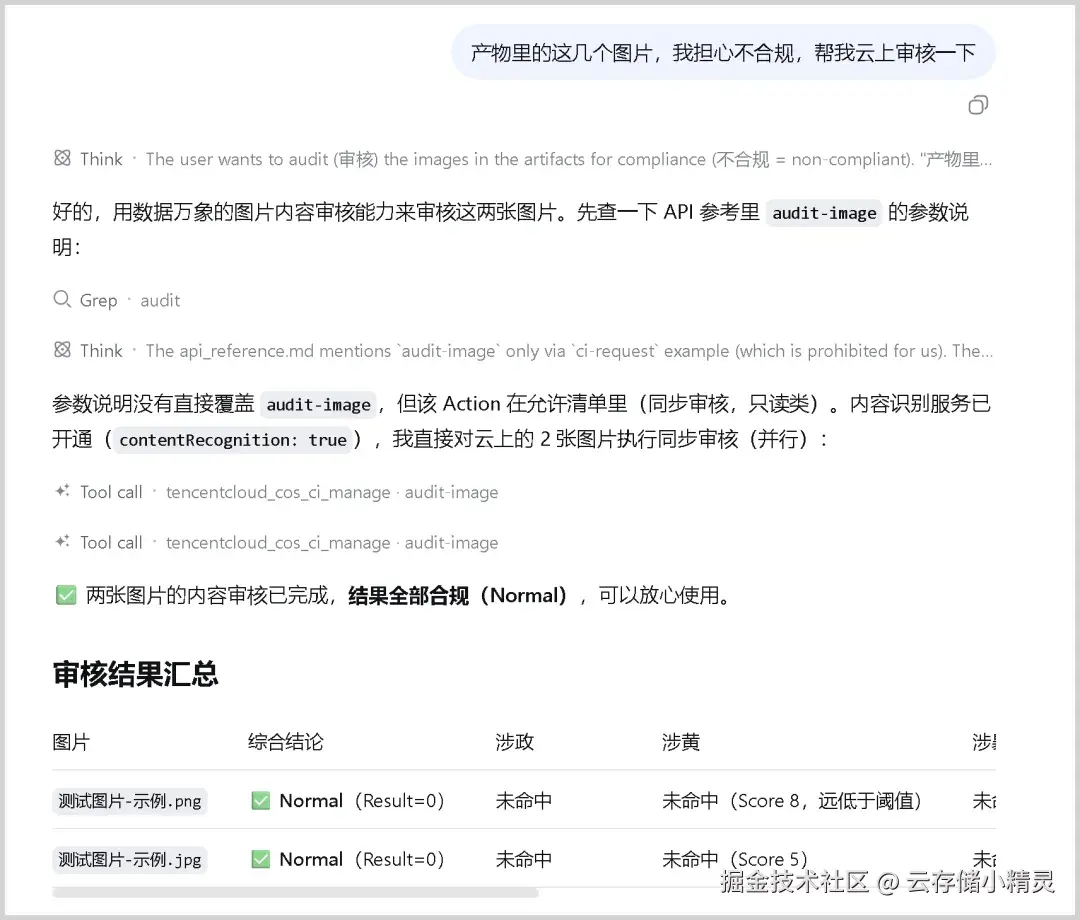Click the 涉黄 column header
The image size is (1080, 920).
point(681,742)
